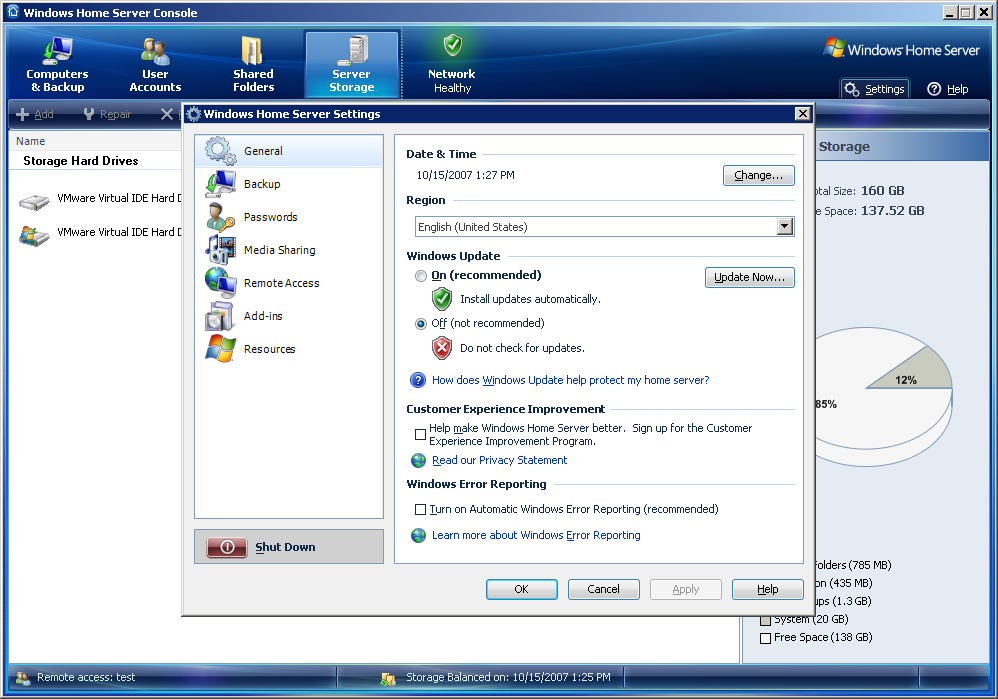Click the globe icon beside Error Reporting link

coord(418,535)
